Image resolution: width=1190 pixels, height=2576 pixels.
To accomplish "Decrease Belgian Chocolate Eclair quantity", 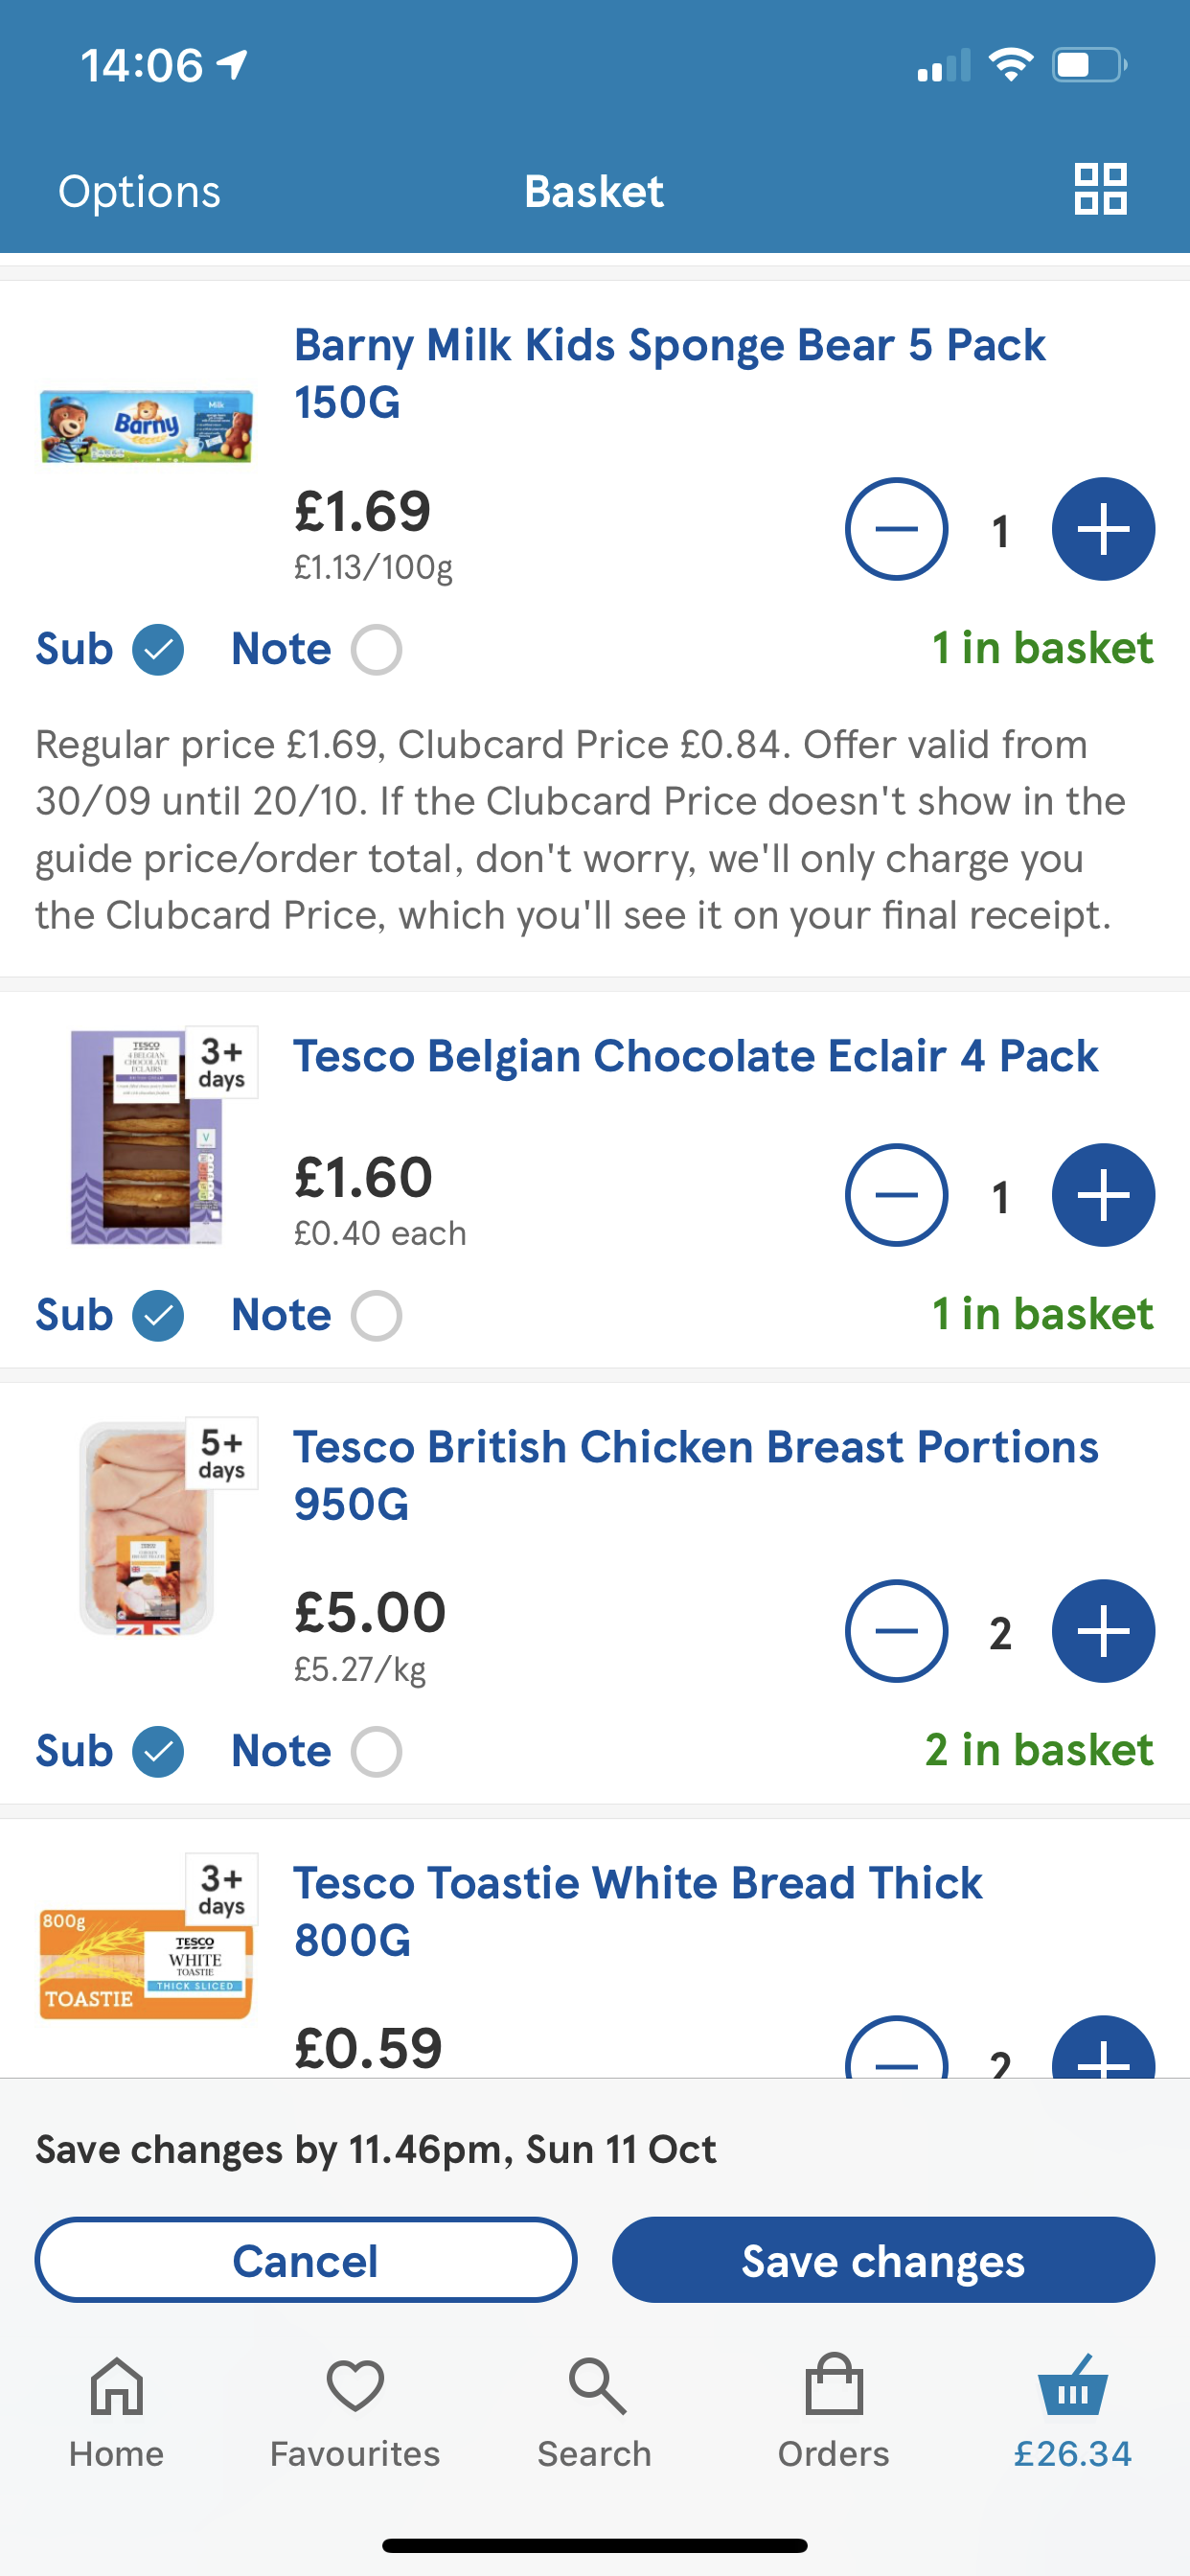I will 896,1195.
